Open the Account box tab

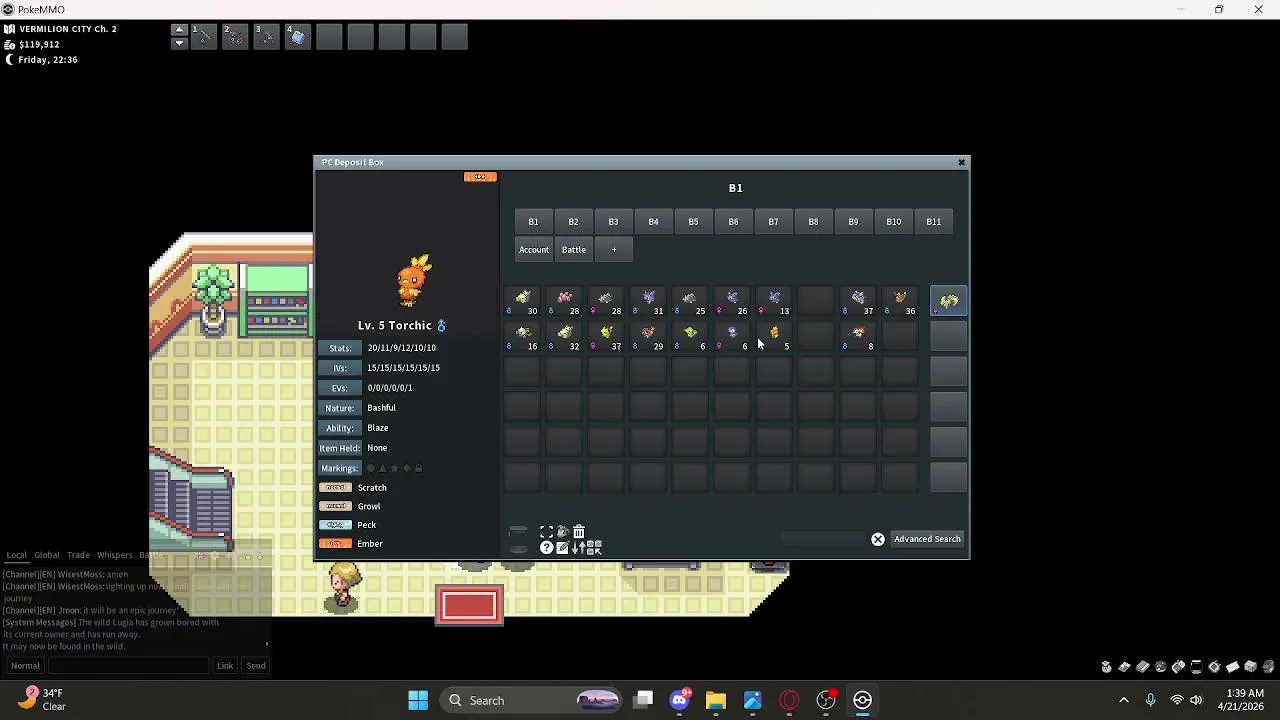(x=534, y=250)
